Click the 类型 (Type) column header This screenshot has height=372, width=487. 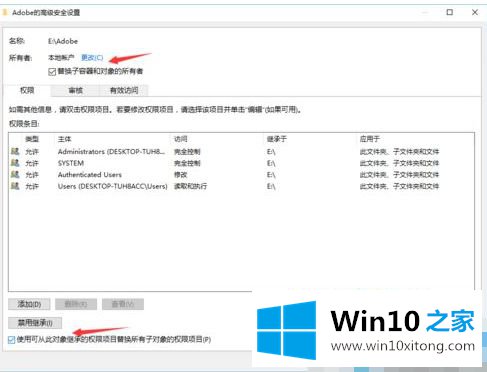click(32, 139)
